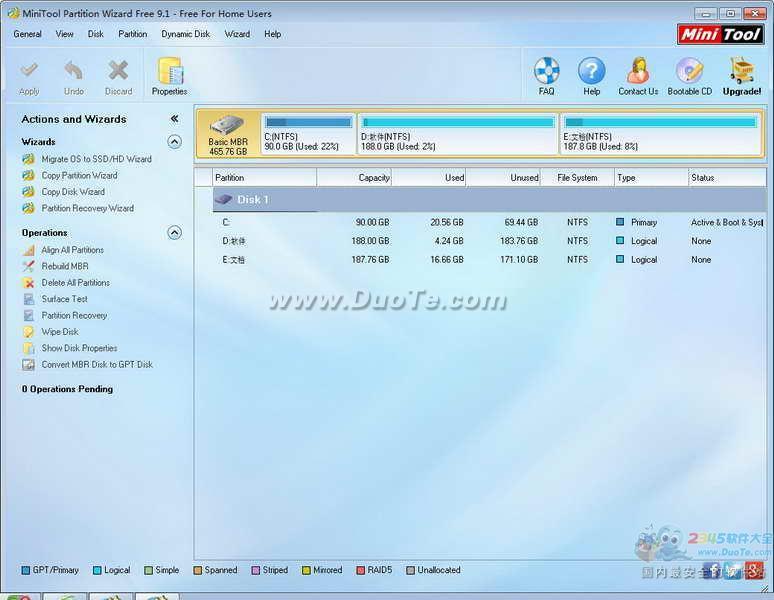Collapse the Actions and Wizards panel
The image size is (774, 600).
(x=174, y=119)
